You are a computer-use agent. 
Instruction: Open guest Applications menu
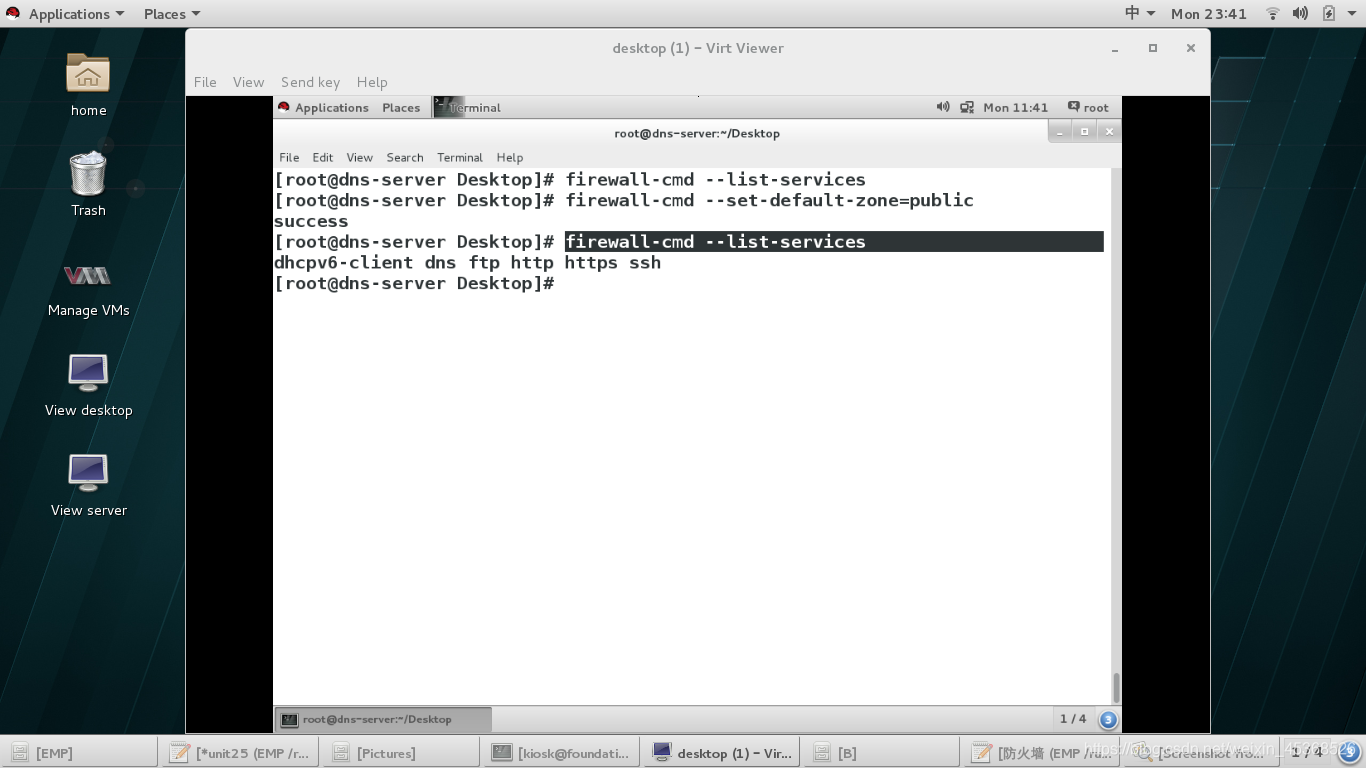[x=323, y=107]
